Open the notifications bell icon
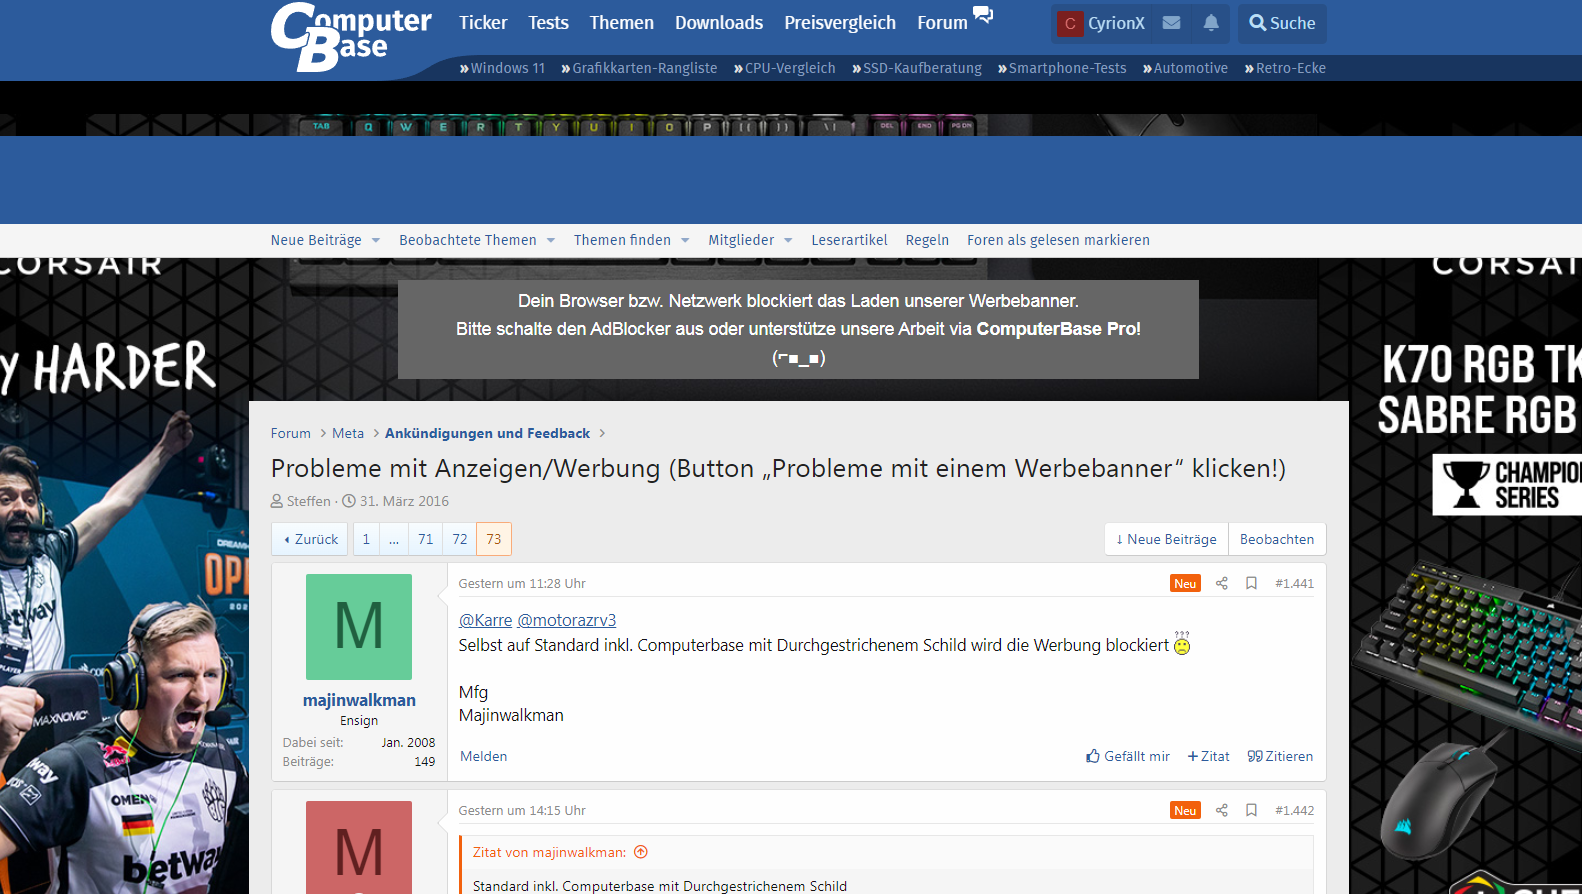Screen dimensions: 1582x894 tap(1211, 23)
